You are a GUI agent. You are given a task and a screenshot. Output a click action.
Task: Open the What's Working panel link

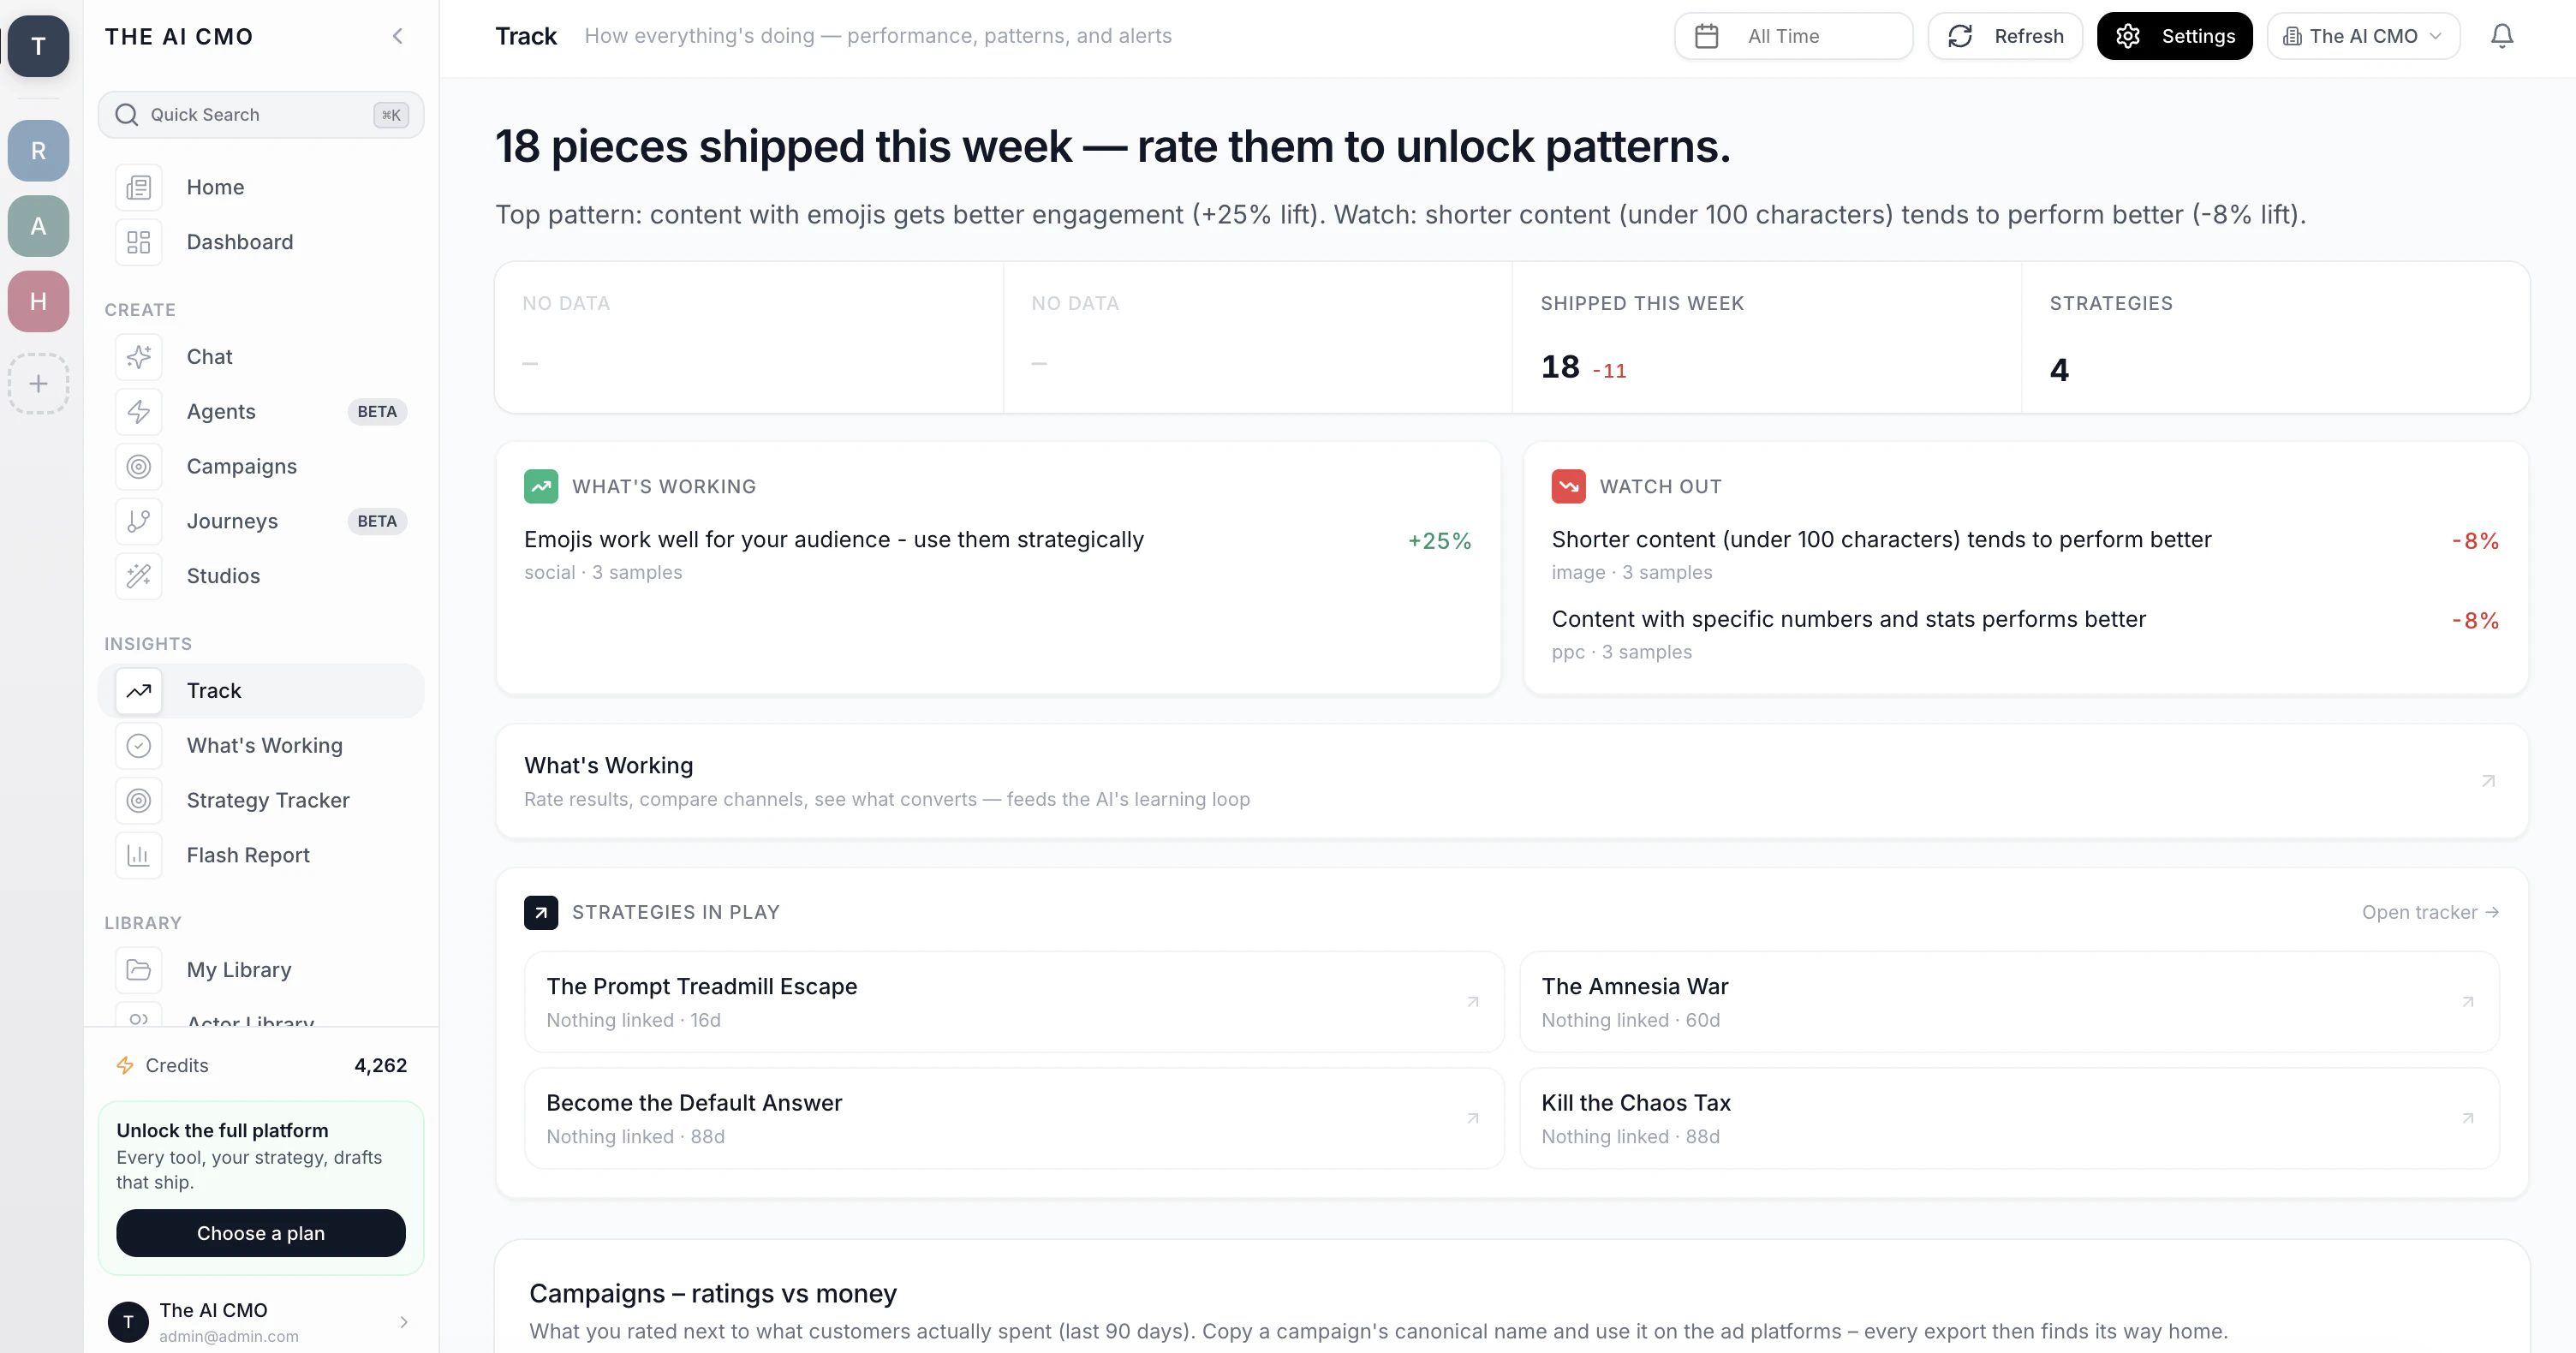(x=1512, y=781)
